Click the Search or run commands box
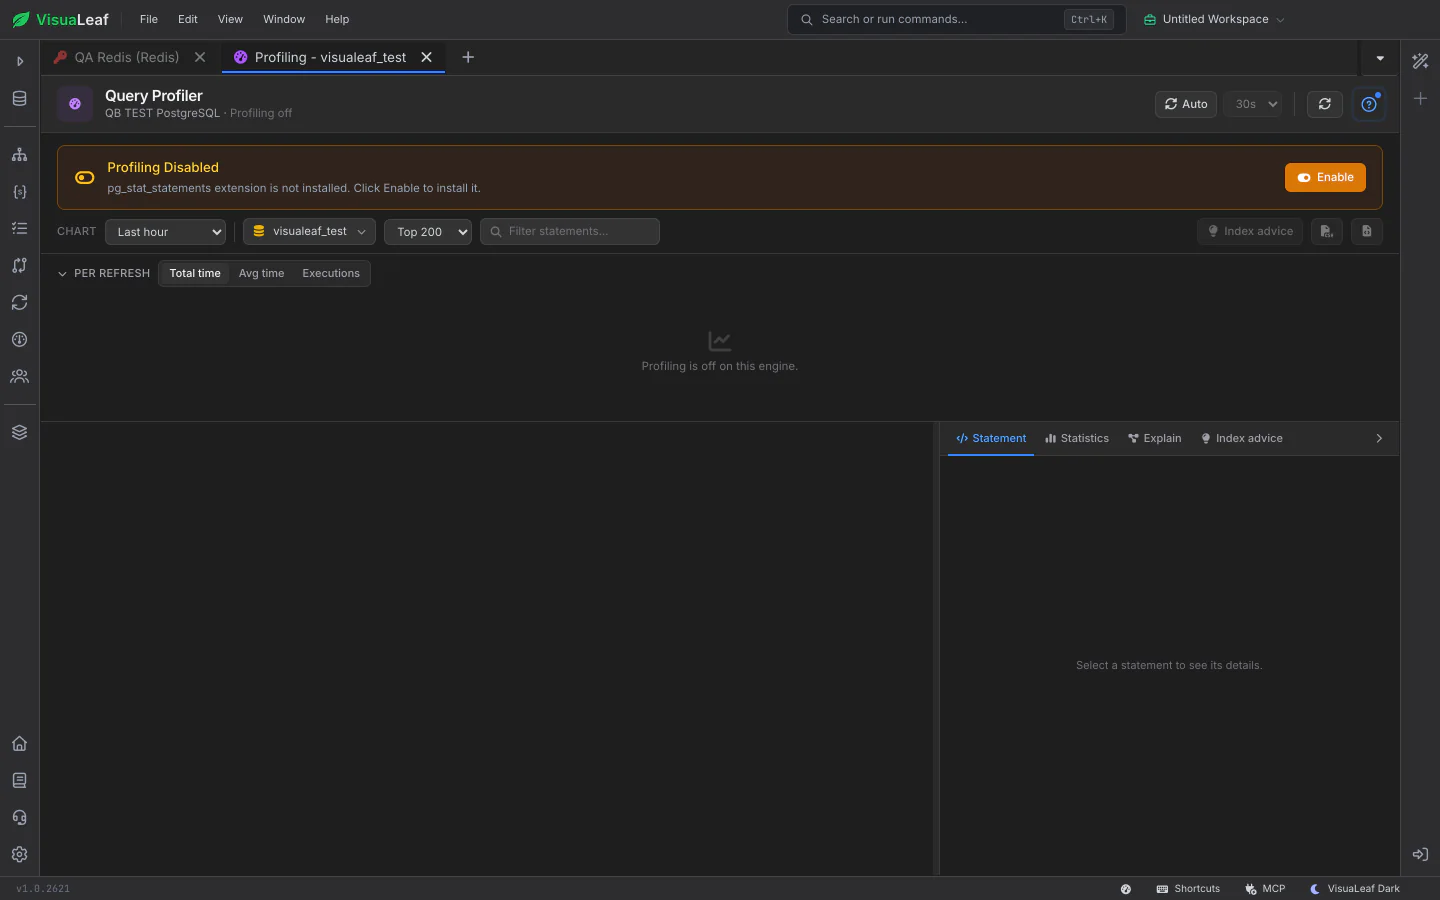 [x=957, y=20]
